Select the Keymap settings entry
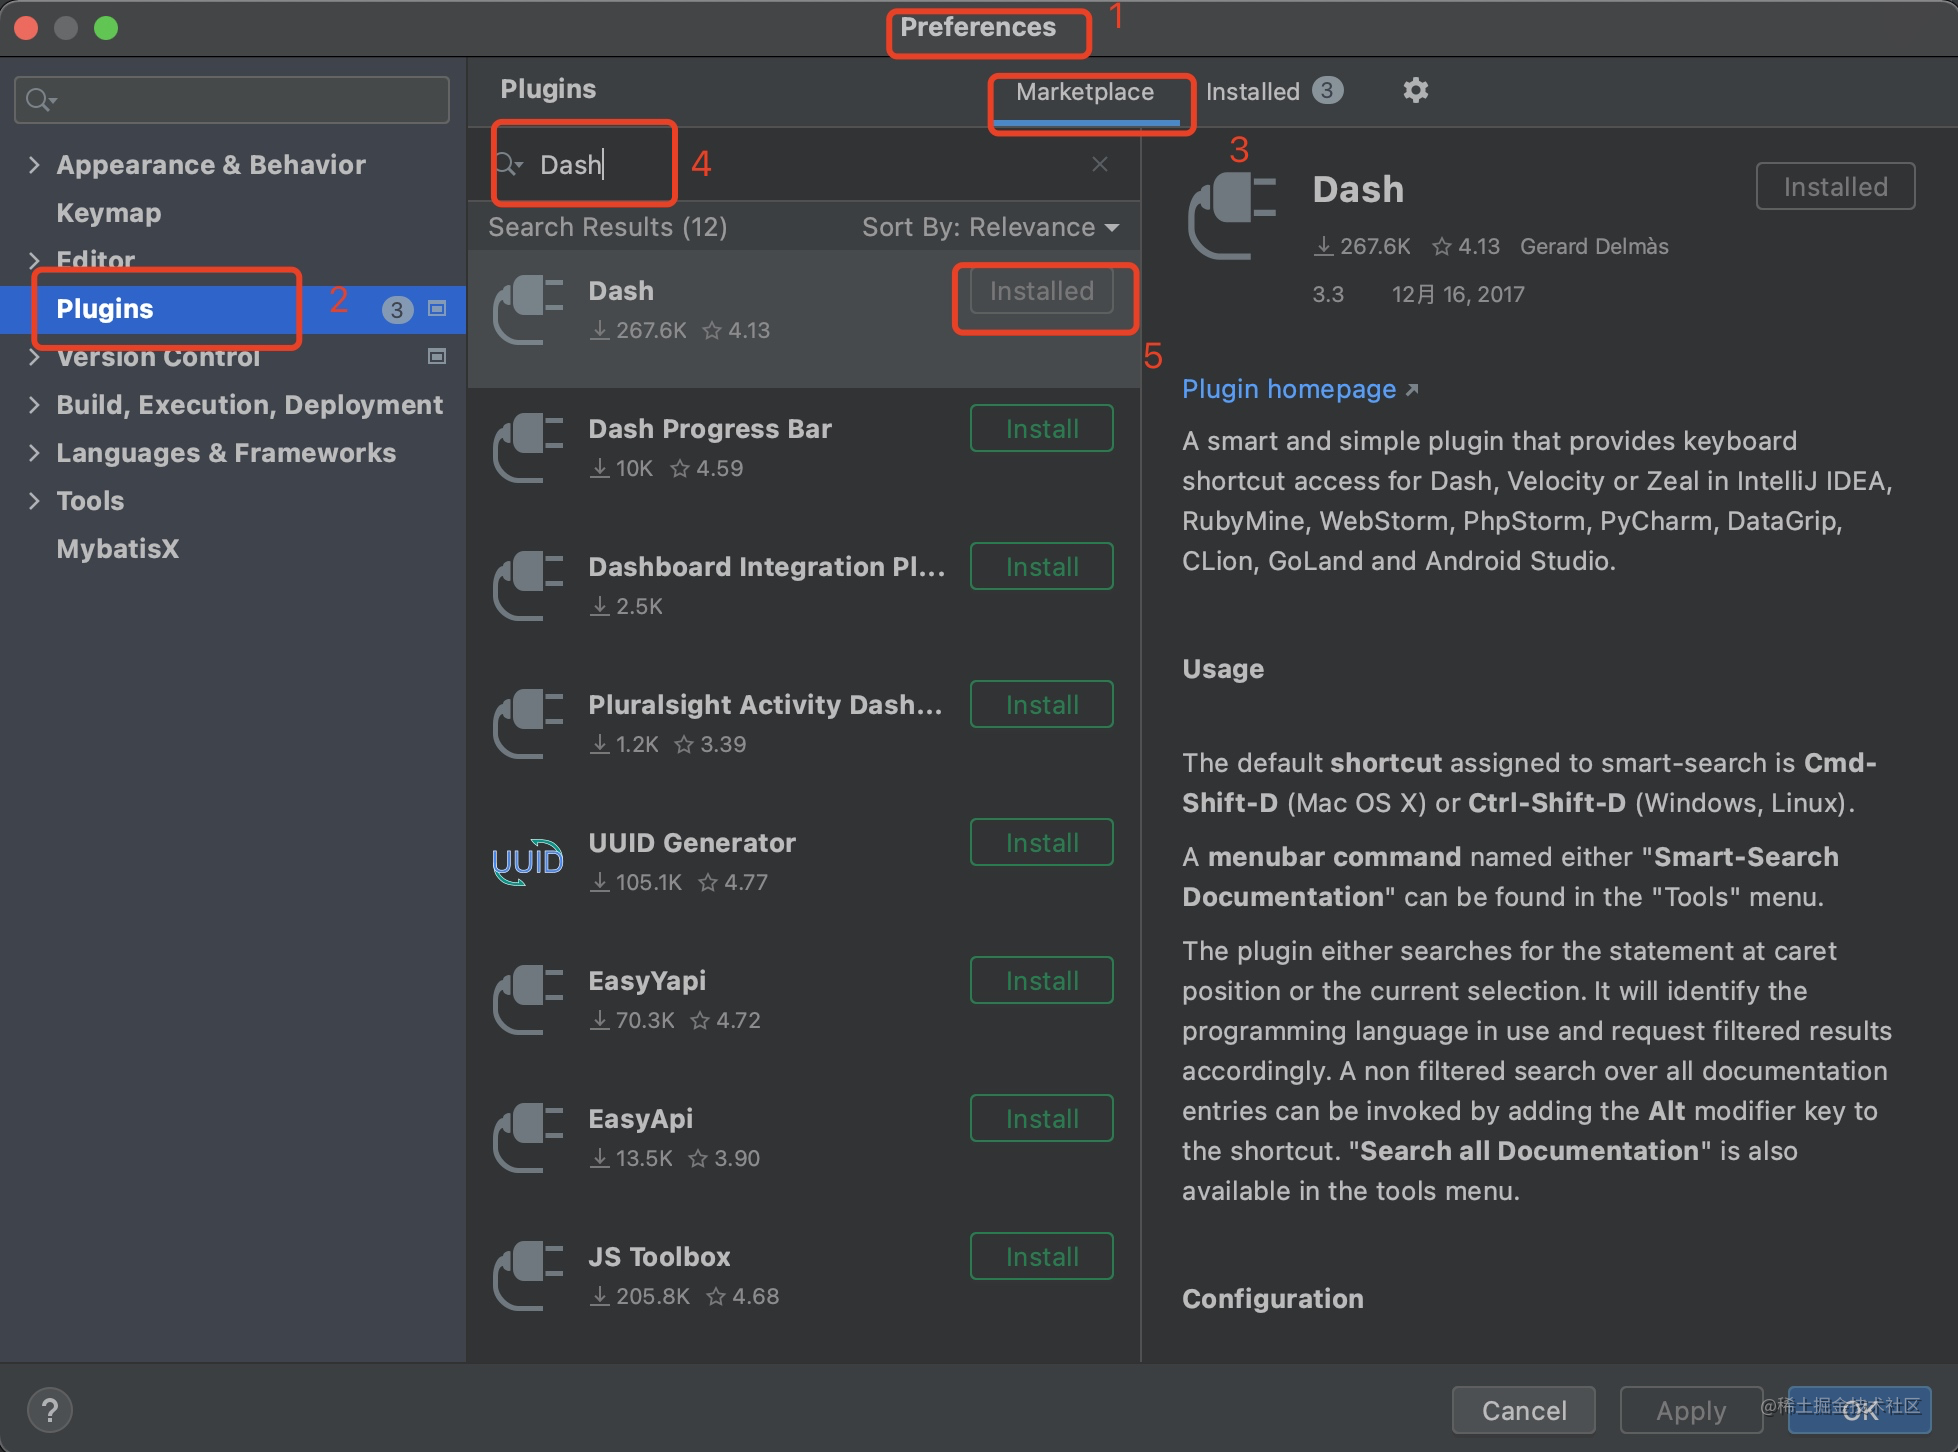 [x=108, y=212]
